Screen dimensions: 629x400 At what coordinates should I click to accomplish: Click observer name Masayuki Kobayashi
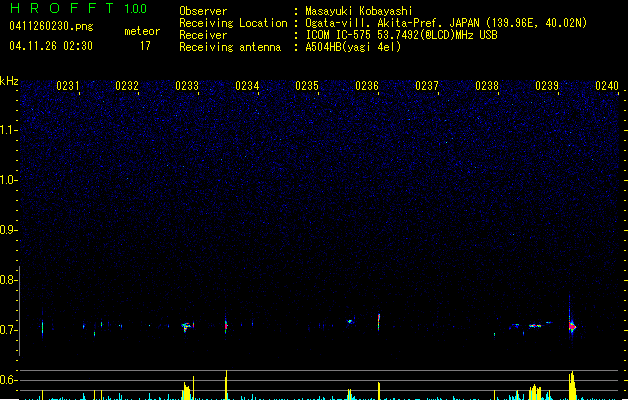coord(359,11)
